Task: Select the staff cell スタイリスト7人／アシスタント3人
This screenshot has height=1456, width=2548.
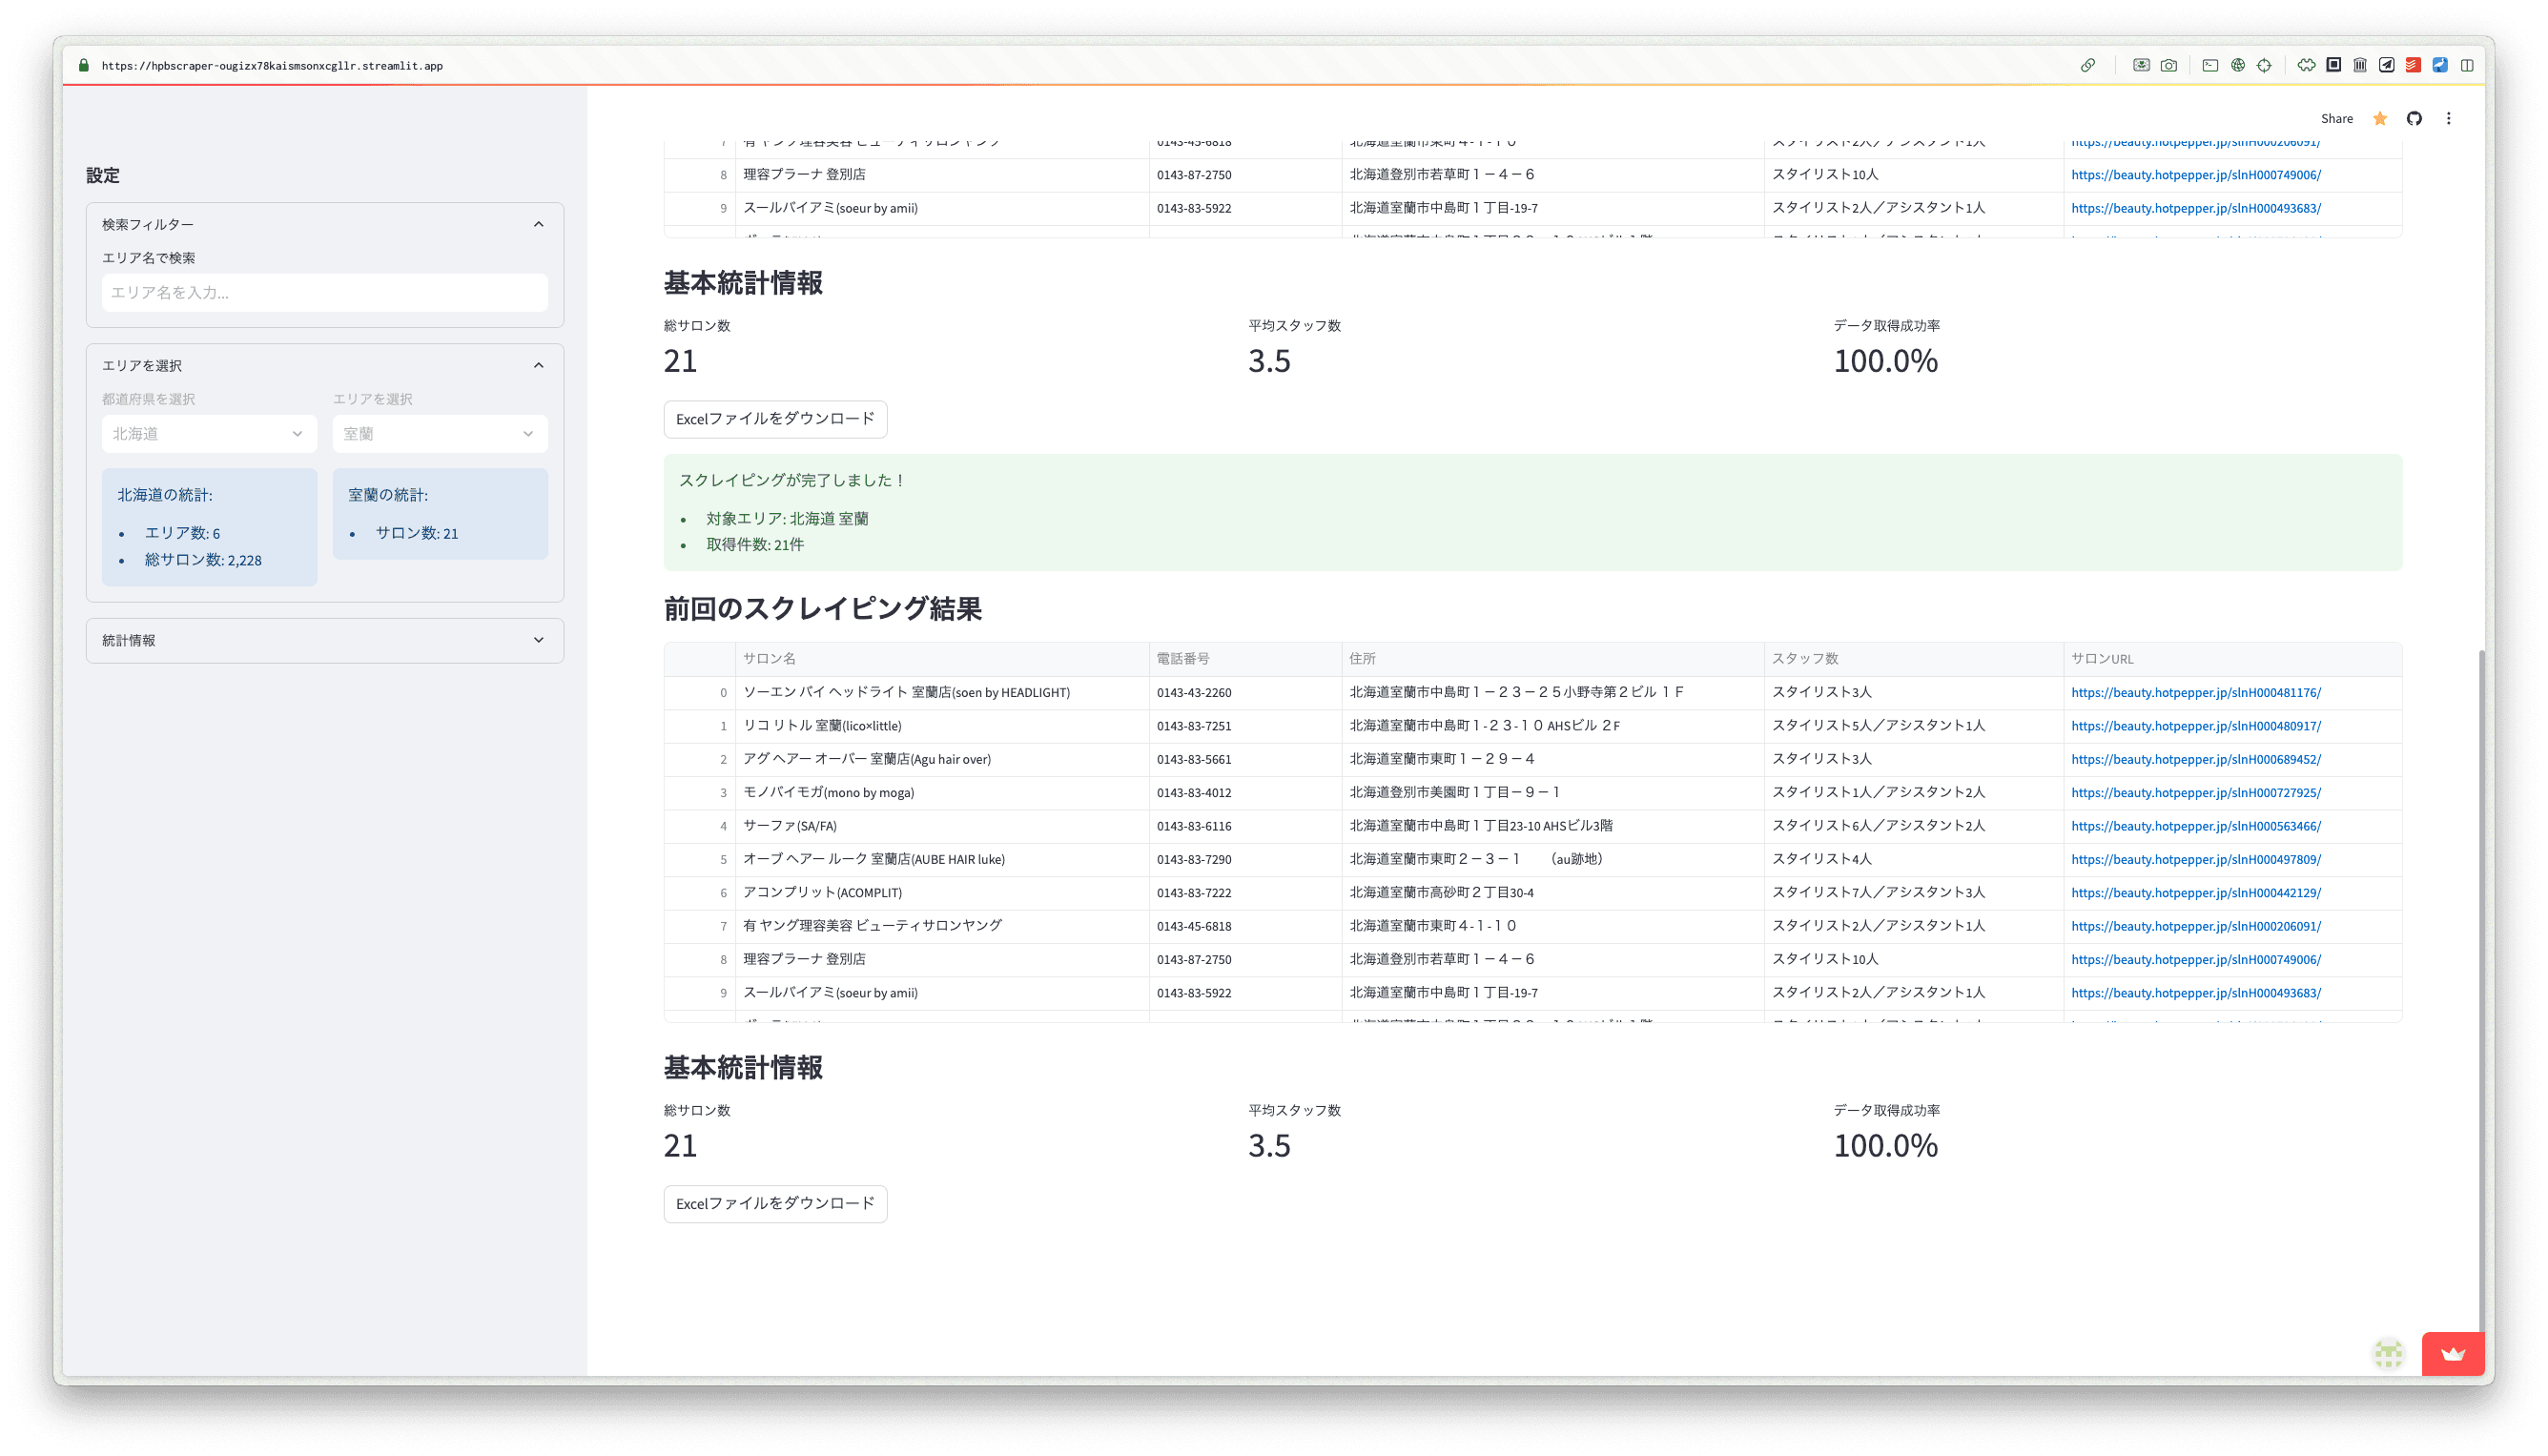Action: pos(1914,893)
